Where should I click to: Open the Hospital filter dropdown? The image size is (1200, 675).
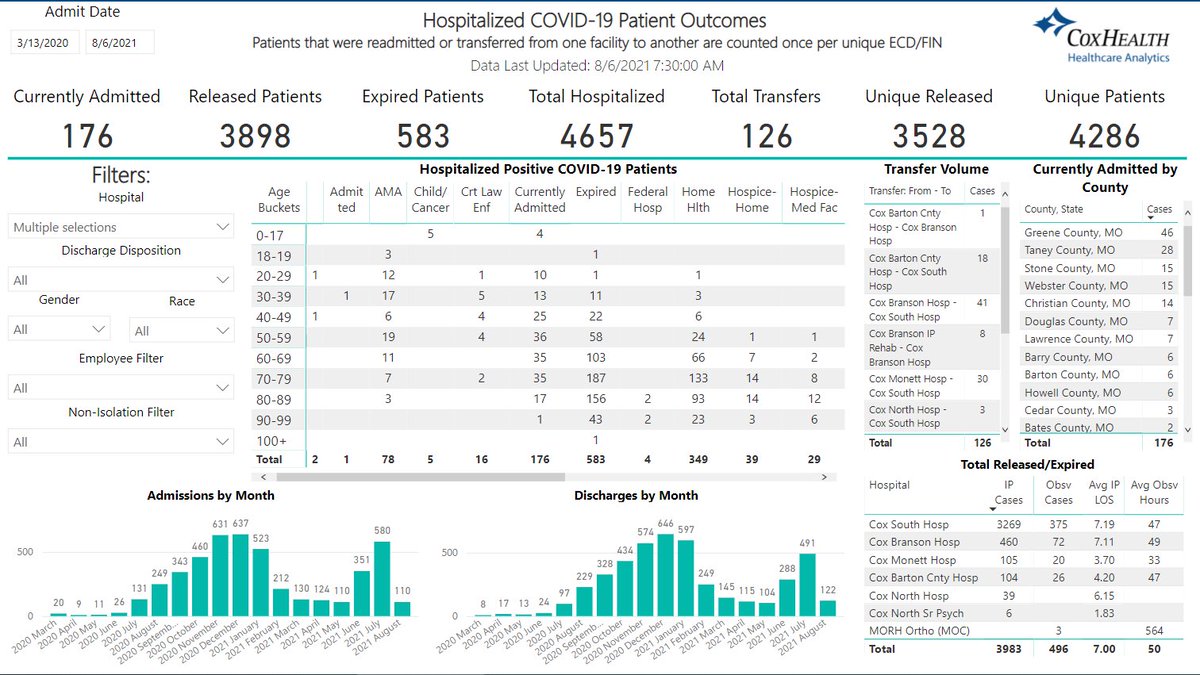click(121, 228)
